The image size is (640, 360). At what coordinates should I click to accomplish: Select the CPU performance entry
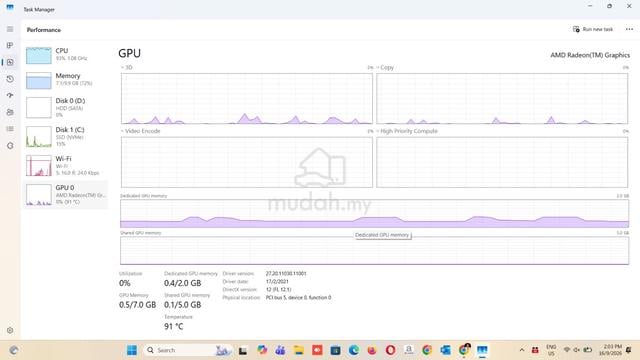pos(65,55)
